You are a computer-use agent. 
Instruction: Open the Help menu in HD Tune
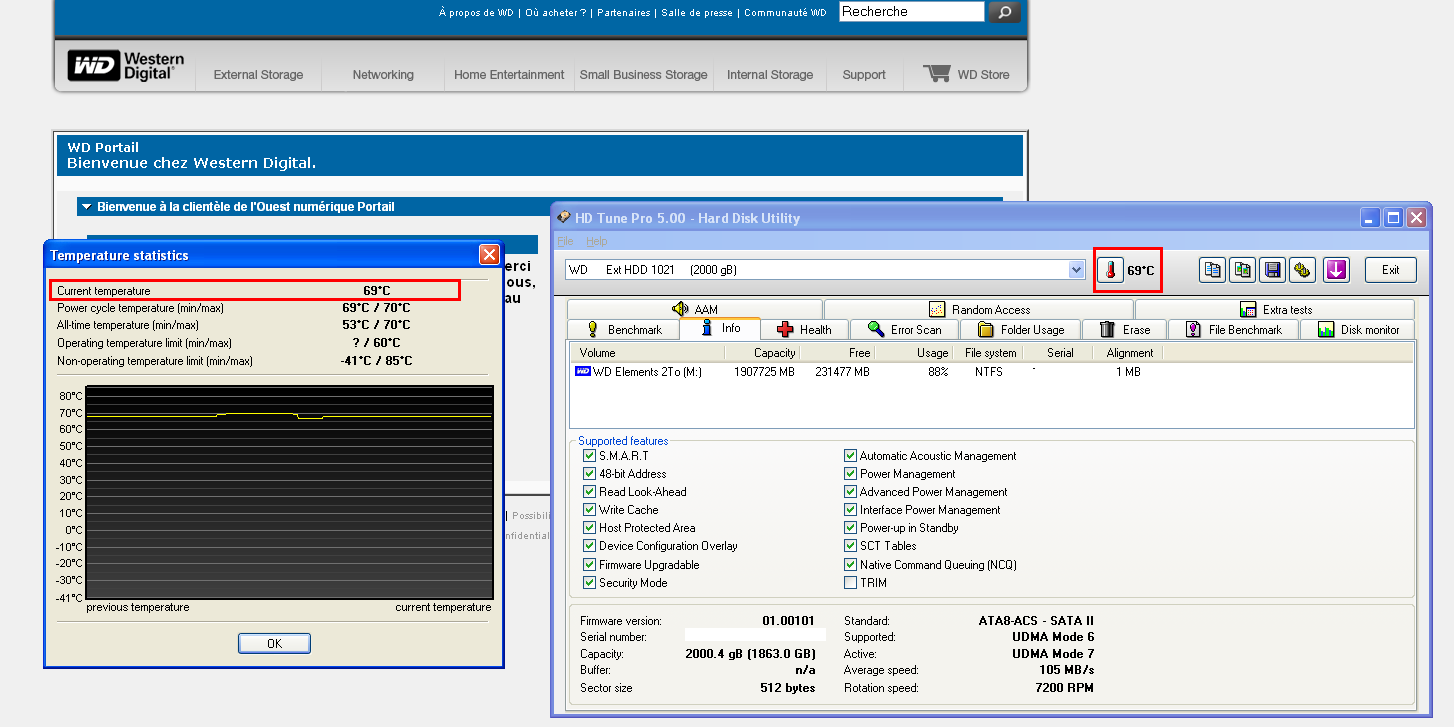coord(596,241)
